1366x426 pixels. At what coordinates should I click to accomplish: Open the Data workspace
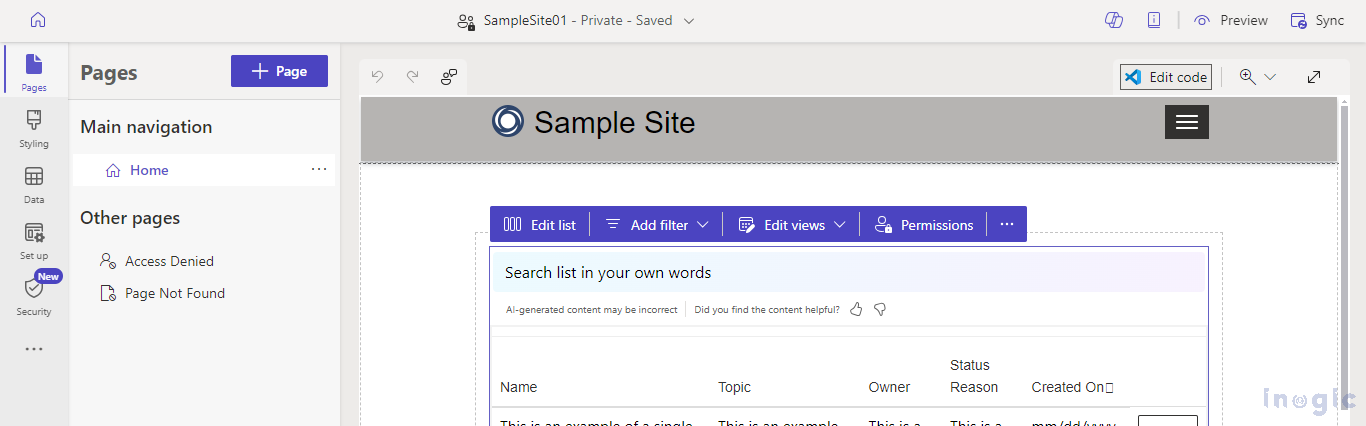pyautogui.click(x=34, y=185)
